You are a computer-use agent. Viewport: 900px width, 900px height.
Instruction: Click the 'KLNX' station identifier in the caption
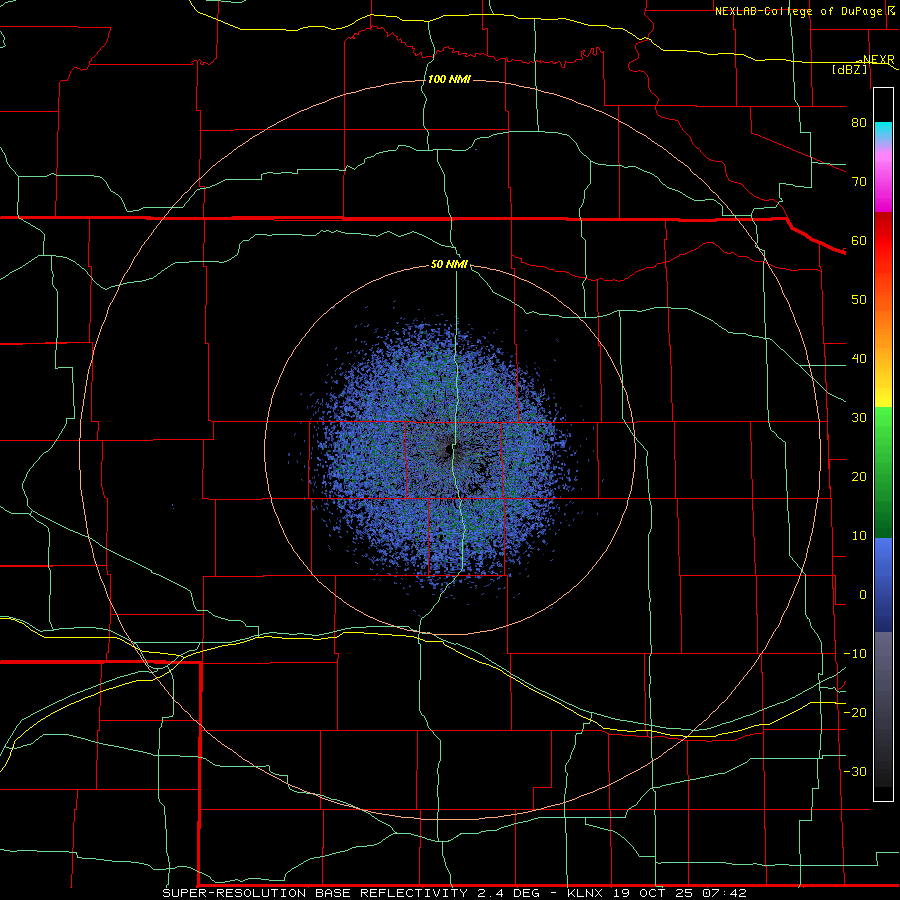pyautogui.click(x=585, y=893)
